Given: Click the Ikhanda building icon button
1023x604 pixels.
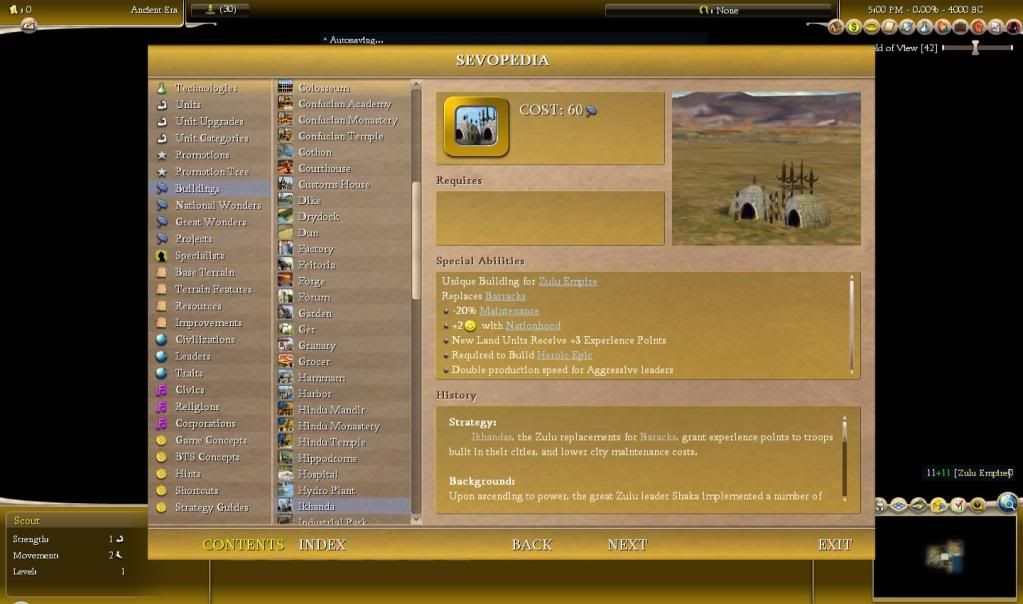Looking at the screenshot, I should click(x=476, y=127).
